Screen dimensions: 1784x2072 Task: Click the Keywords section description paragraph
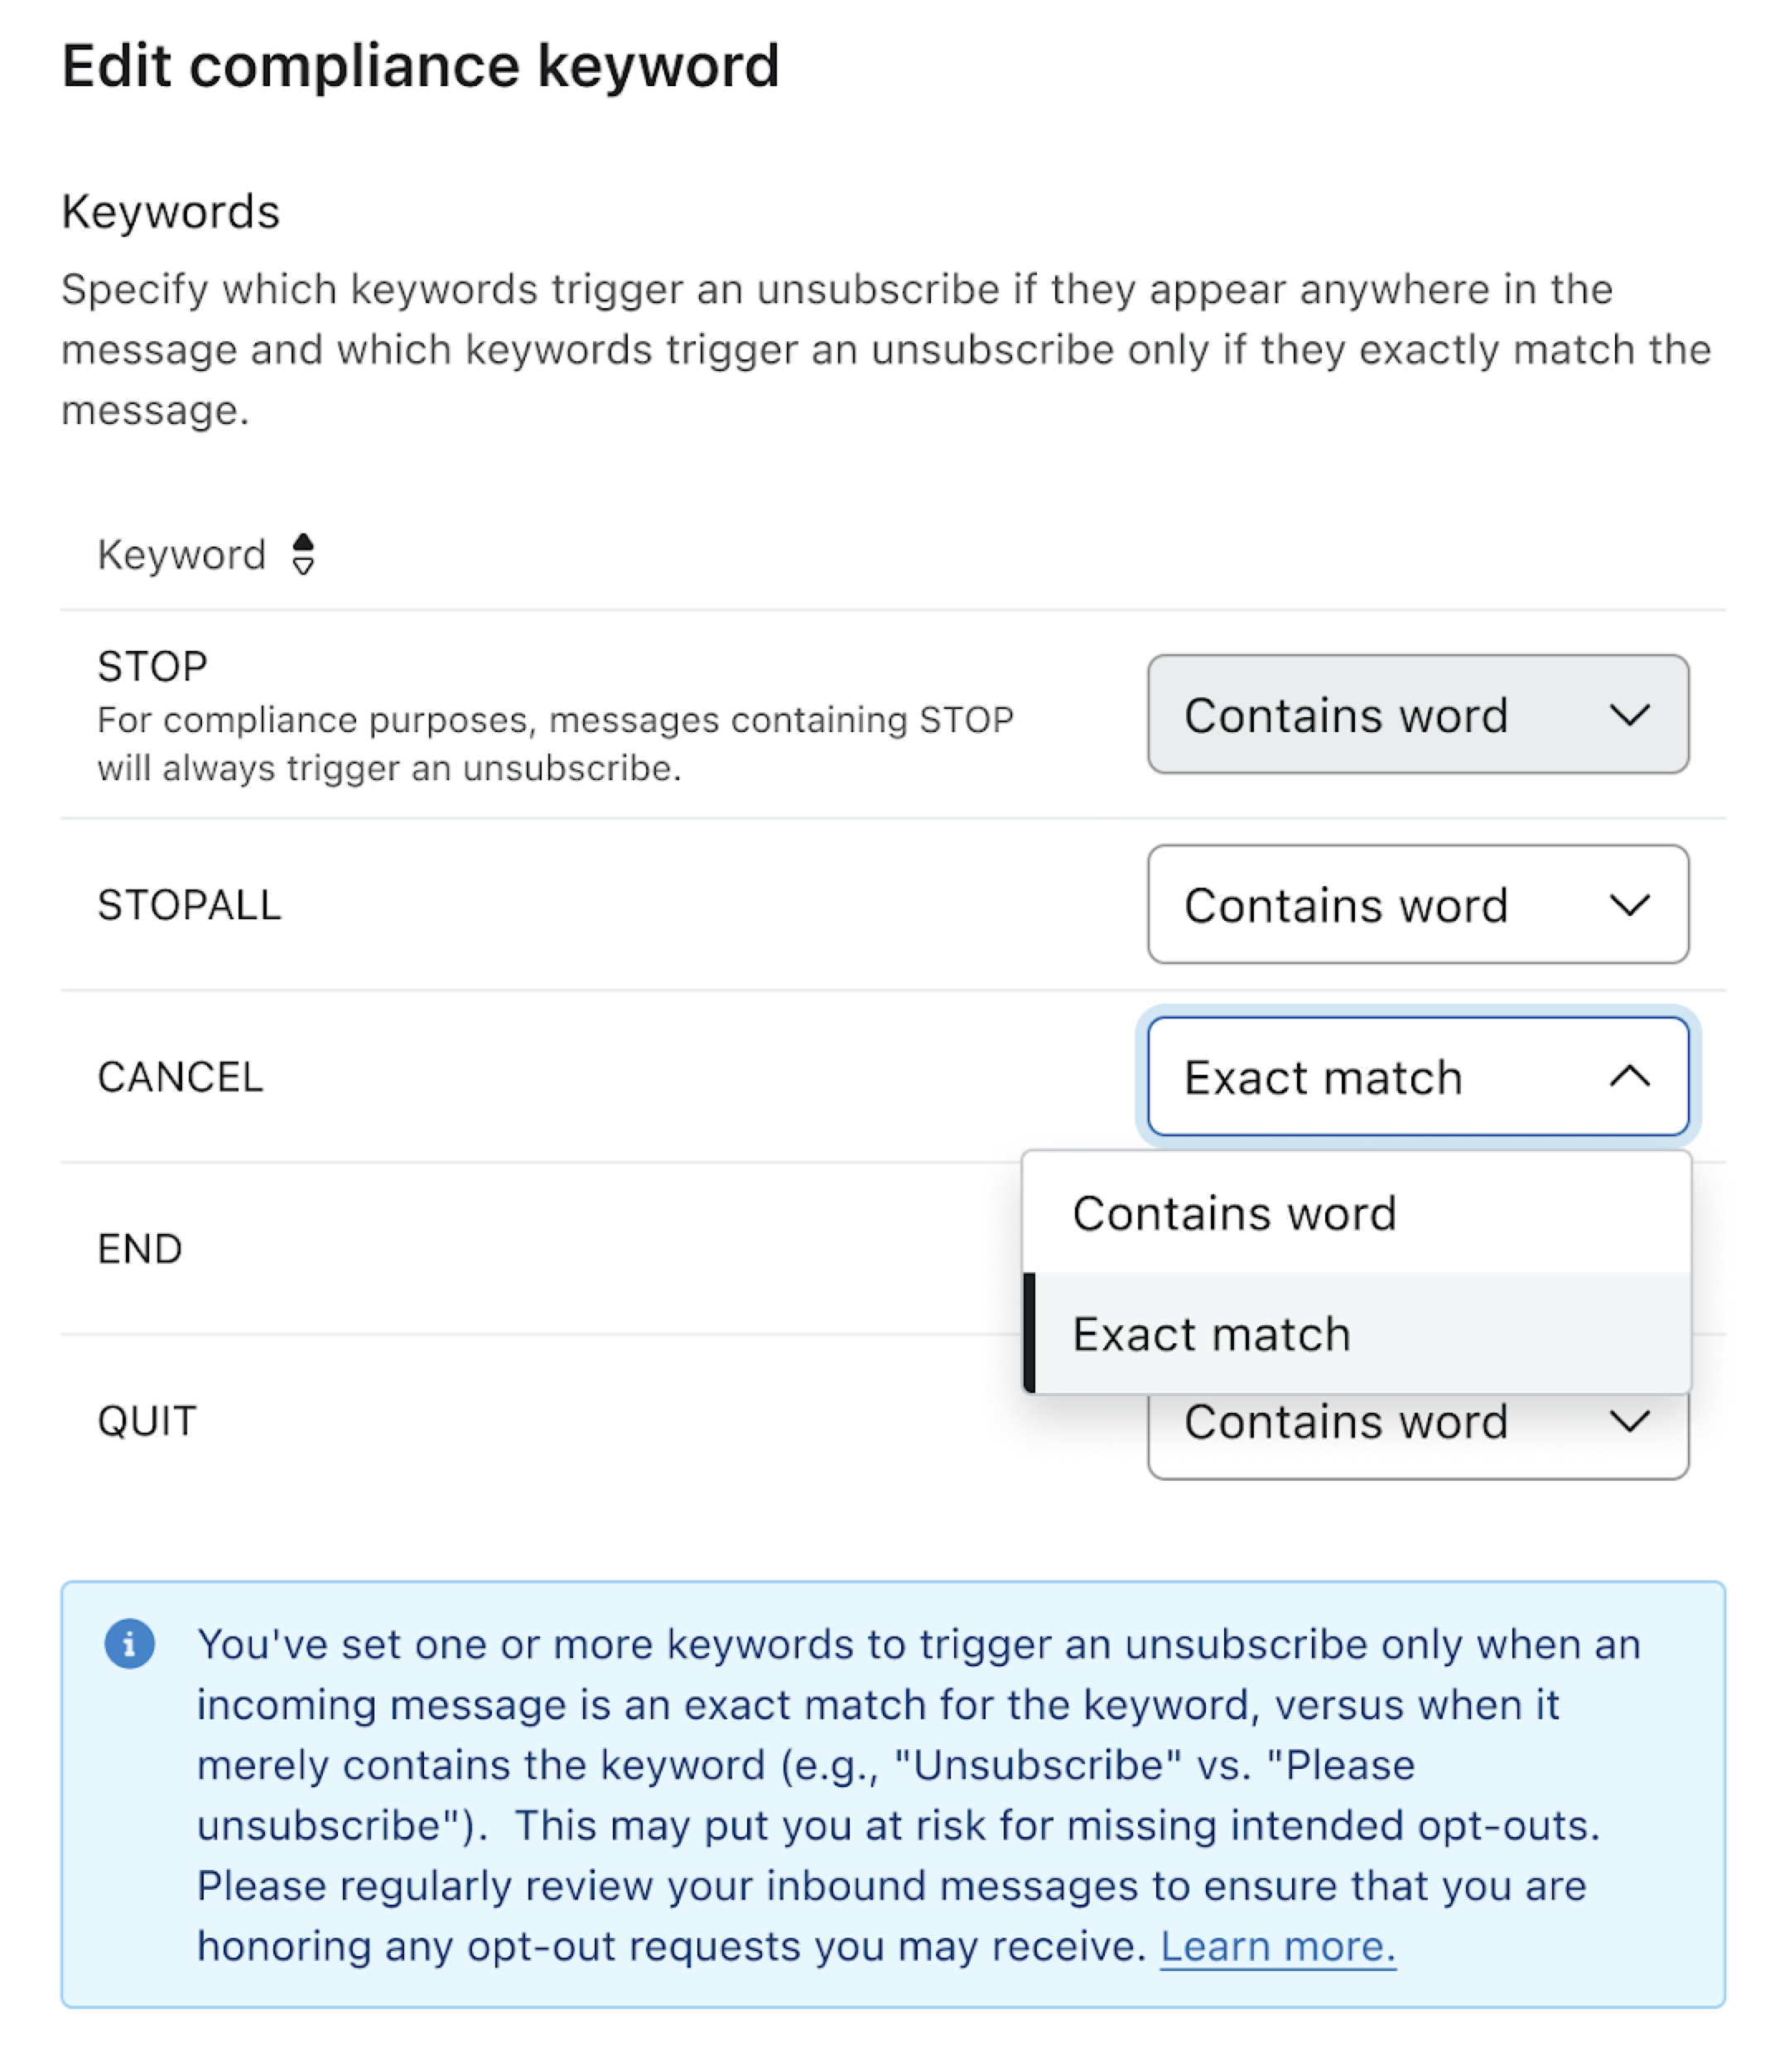(x=886, y=349)
